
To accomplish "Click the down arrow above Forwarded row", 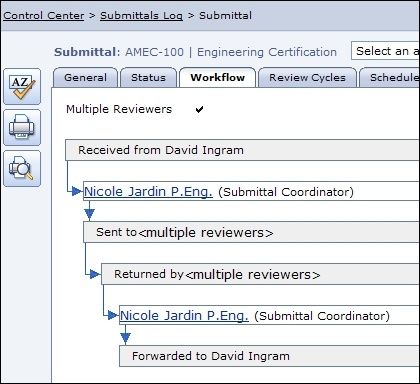I will 125,338.
